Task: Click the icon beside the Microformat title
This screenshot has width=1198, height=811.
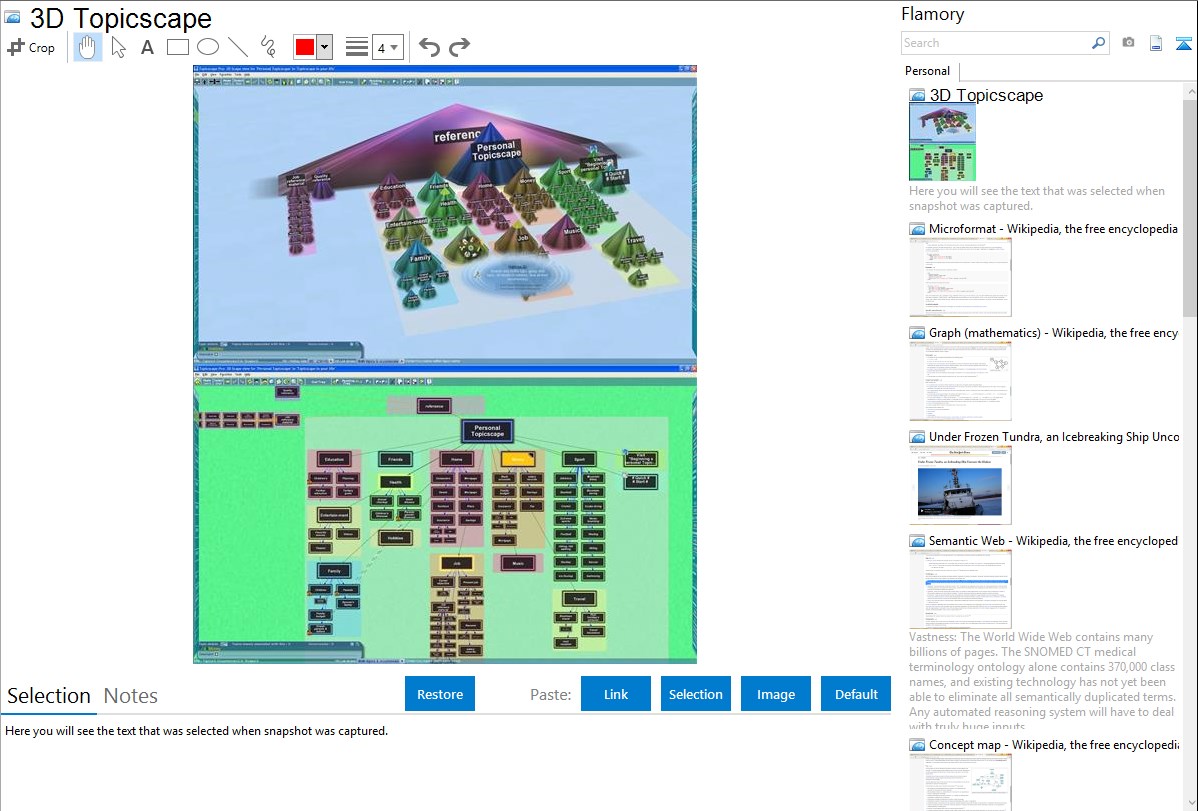Action: click(917, 229)
